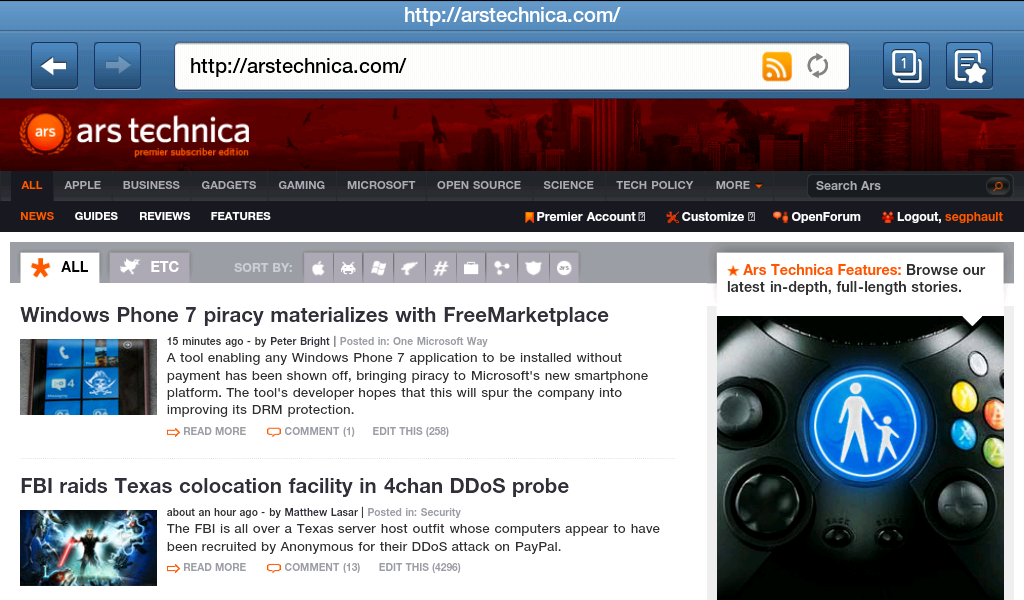The width and height of the screenshot is (1024, 600).
Task: Select the ALL tab with star
Action: tap(60, 267)
